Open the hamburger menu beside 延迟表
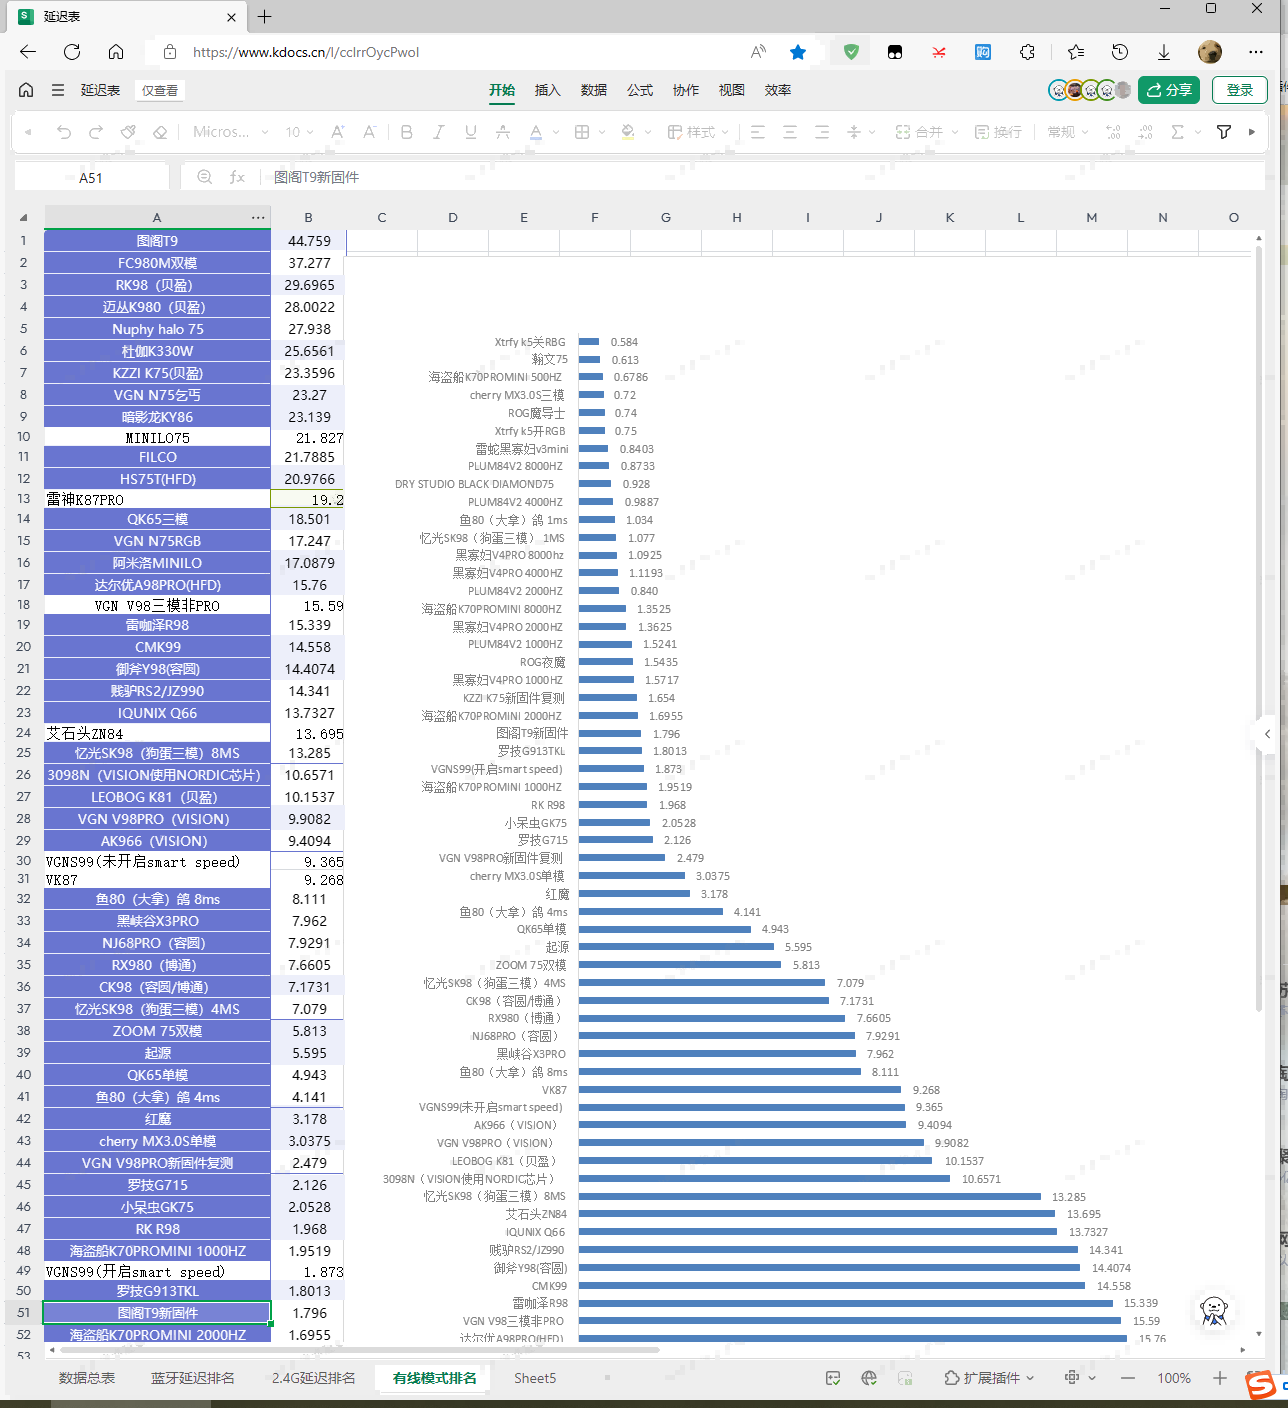Viewport: 1288px width, 1408px height. point(58,90)
